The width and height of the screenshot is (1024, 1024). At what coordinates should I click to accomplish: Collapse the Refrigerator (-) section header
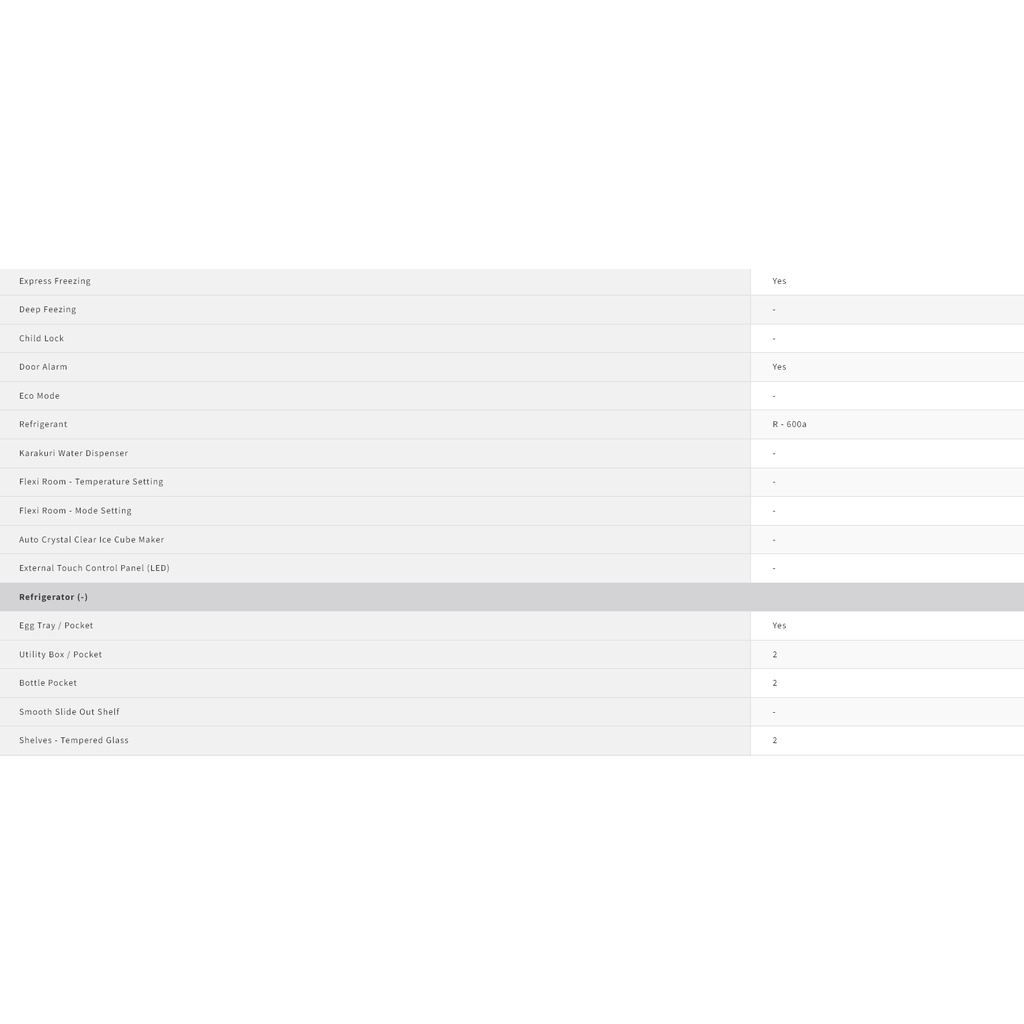[x=54, y=597]
